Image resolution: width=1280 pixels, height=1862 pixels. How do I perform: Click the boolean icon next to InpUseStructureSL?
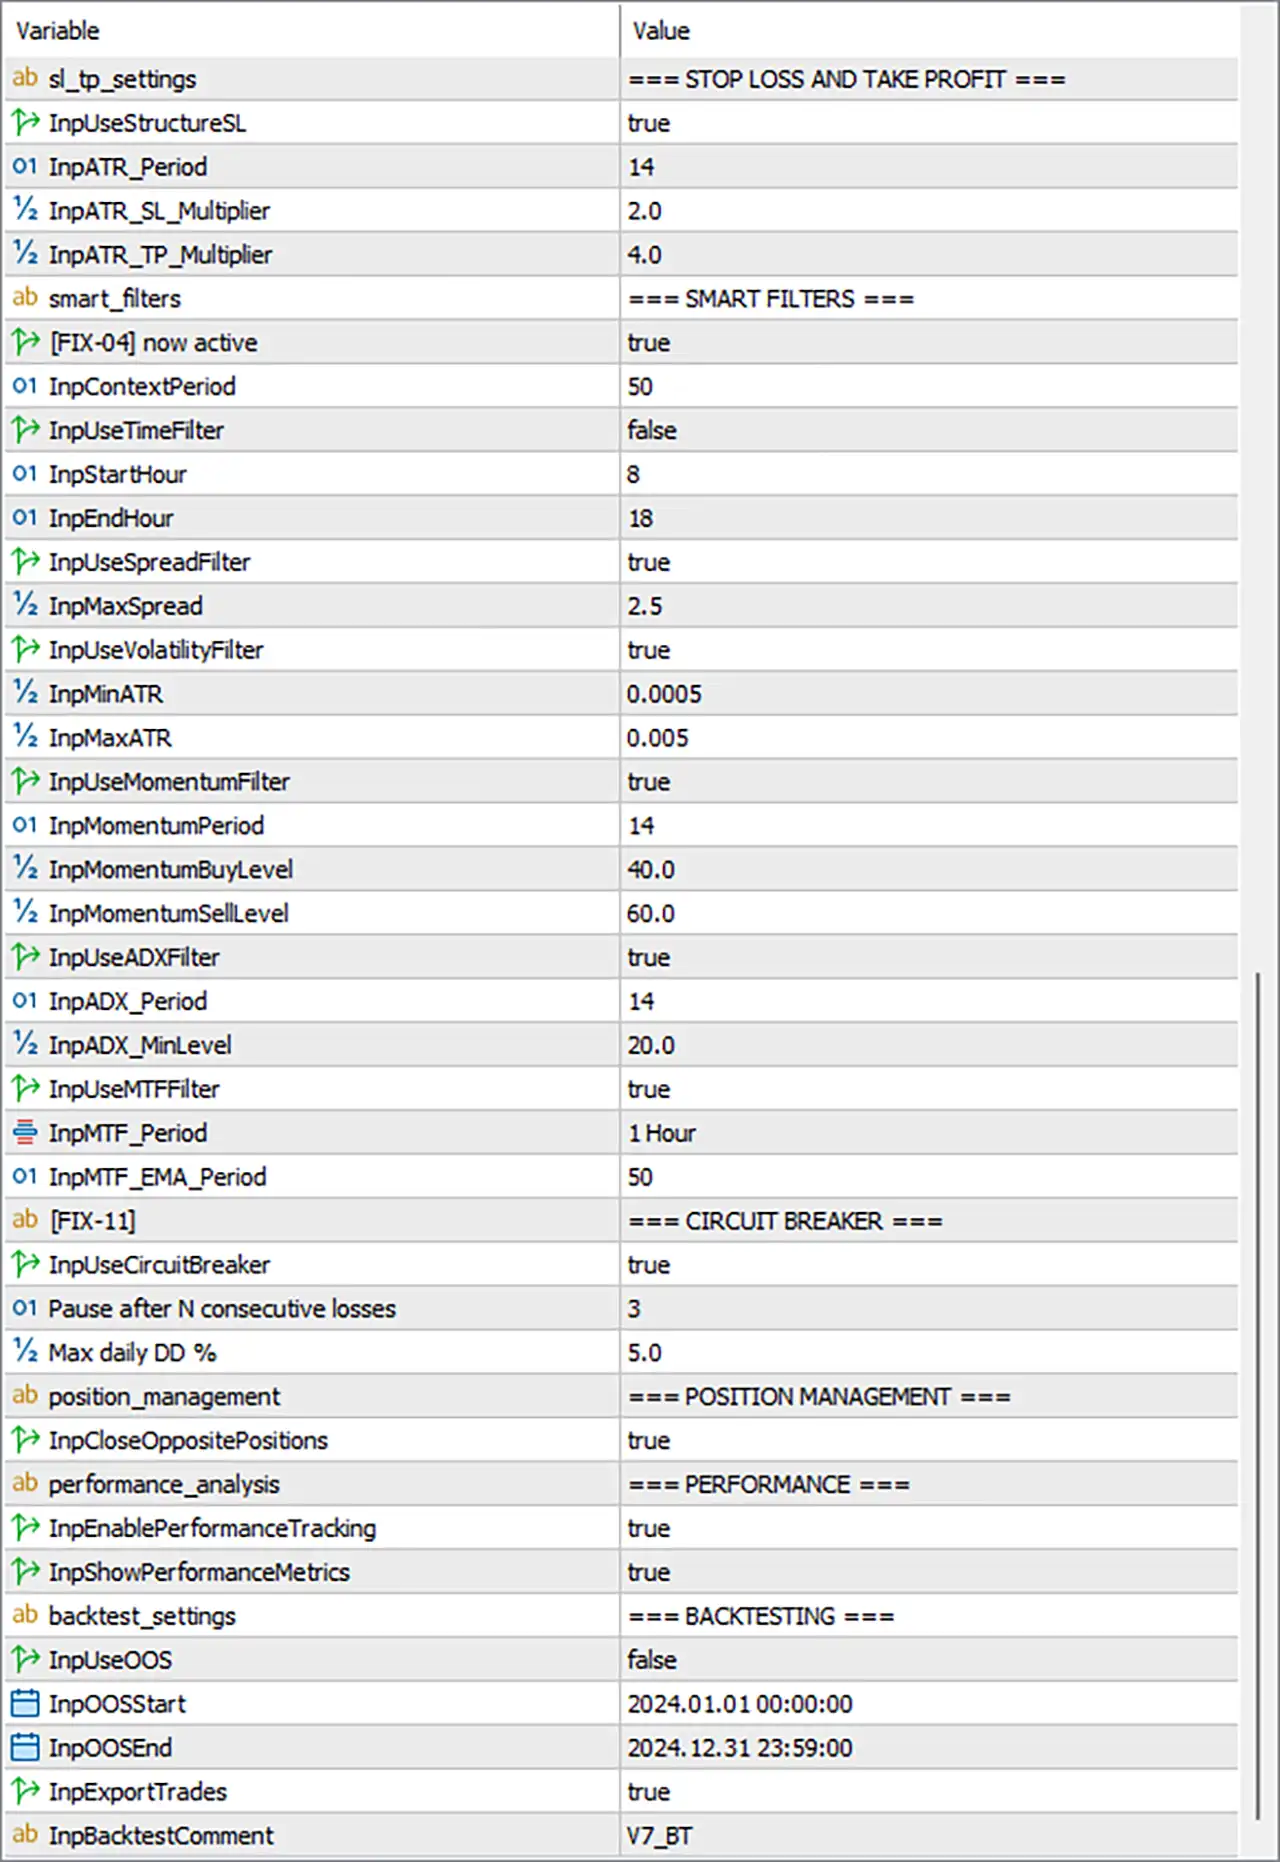pos(25,122)
